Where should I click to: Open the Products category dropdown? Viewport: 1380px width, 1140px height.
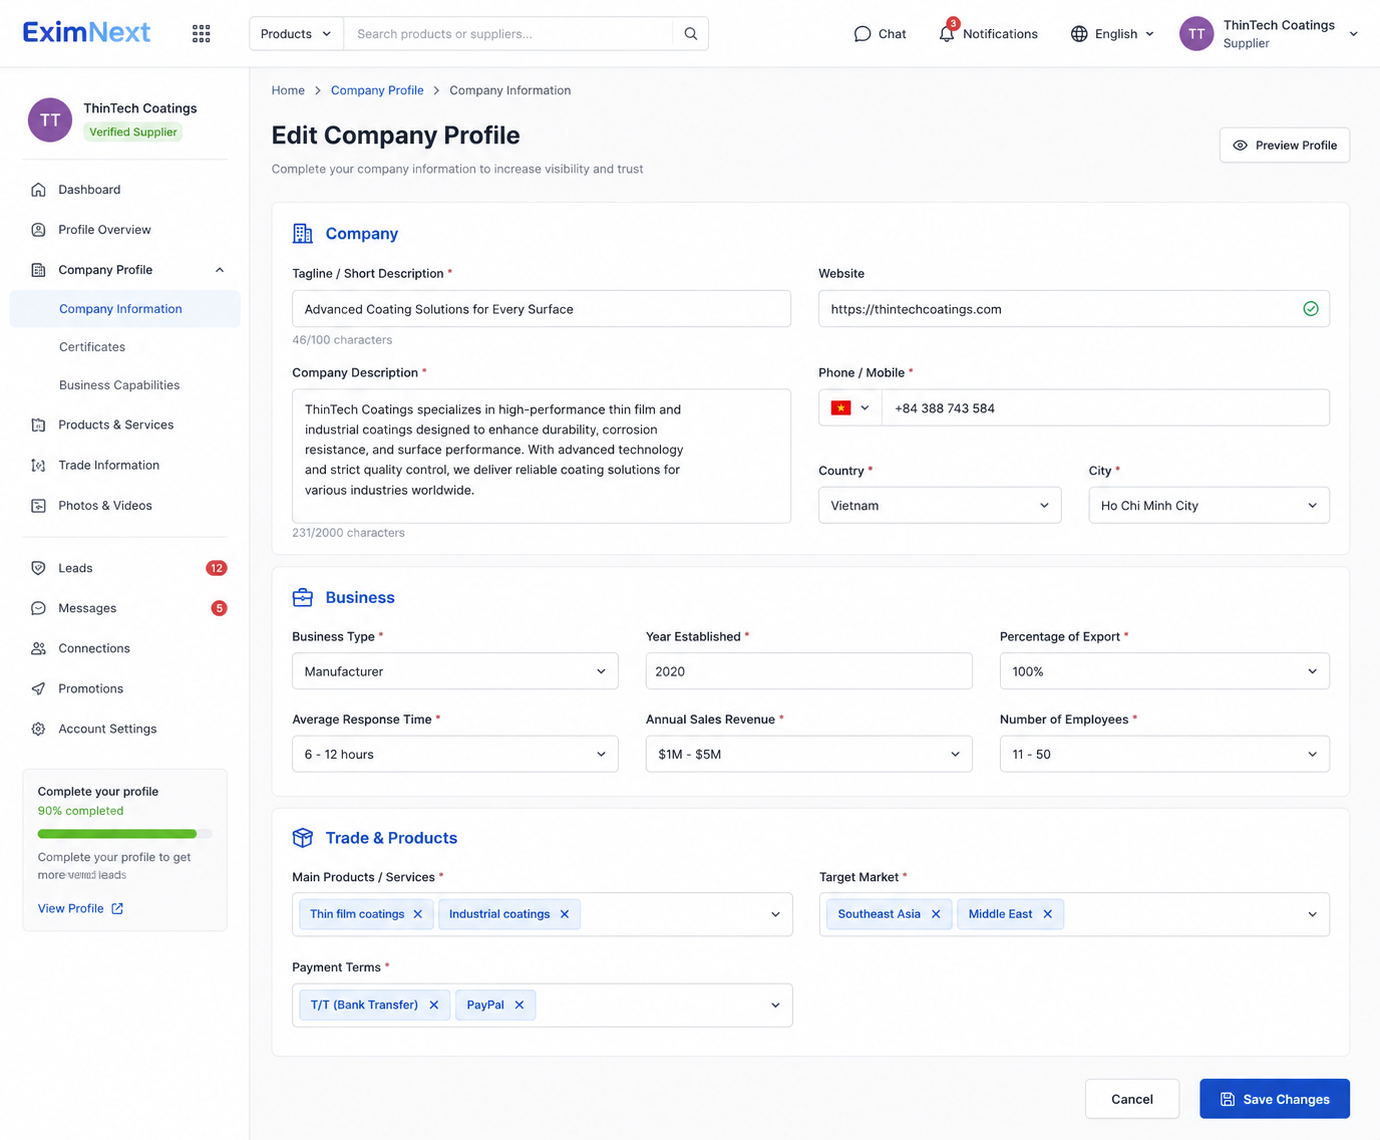[x=296, y=34]
